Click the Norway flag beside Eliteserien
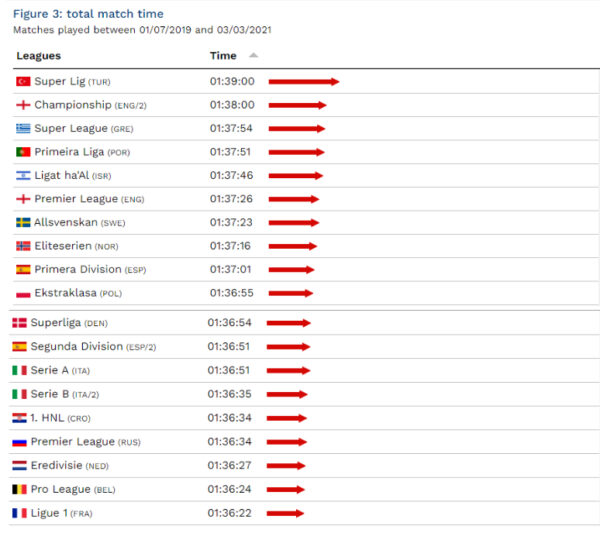This screenshot has width=600, height=533. click(23, 246)
